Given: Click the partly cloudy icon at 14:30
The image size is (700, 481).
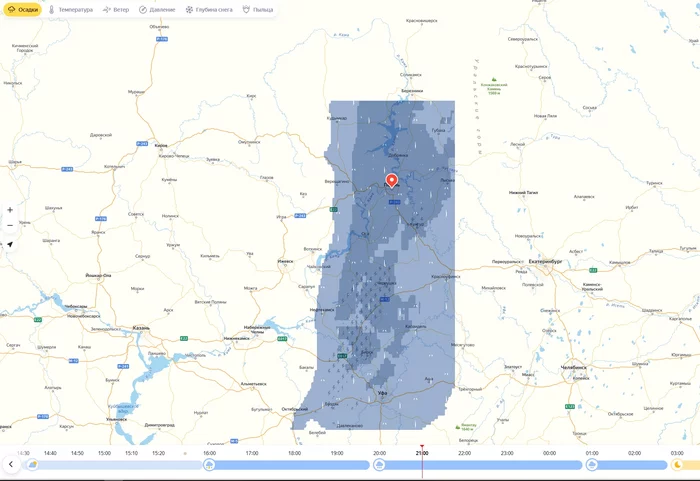Looking at the screenshot, I should [x=32, y=465].
